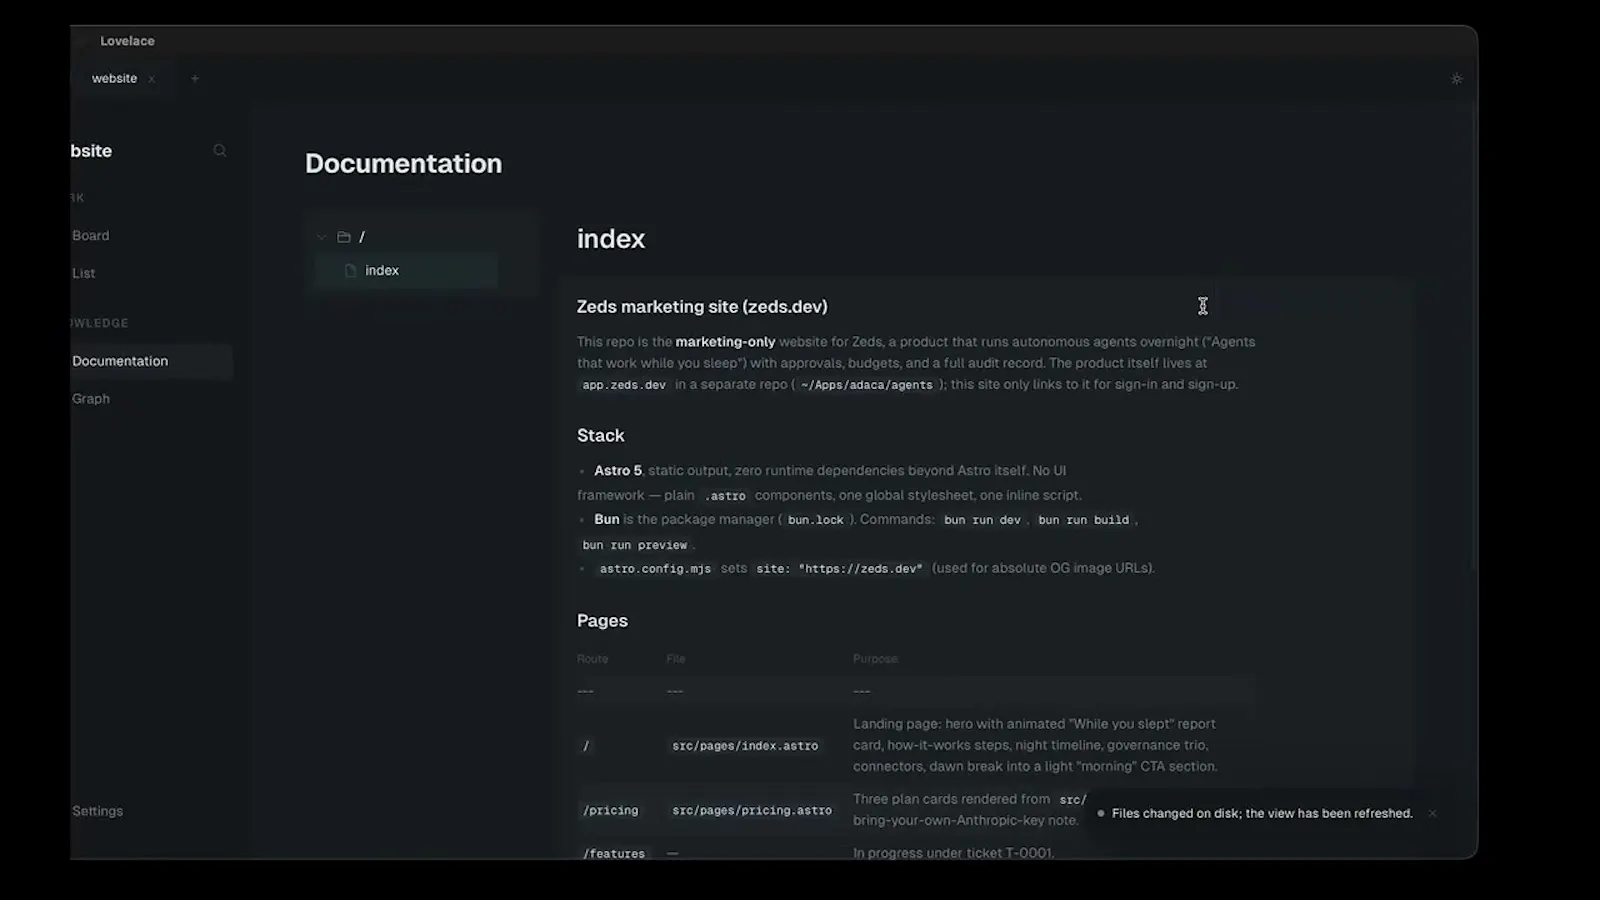Collapse the root folder chevron
Screen dimensions: 1600x900
click(x=321, y=237)
